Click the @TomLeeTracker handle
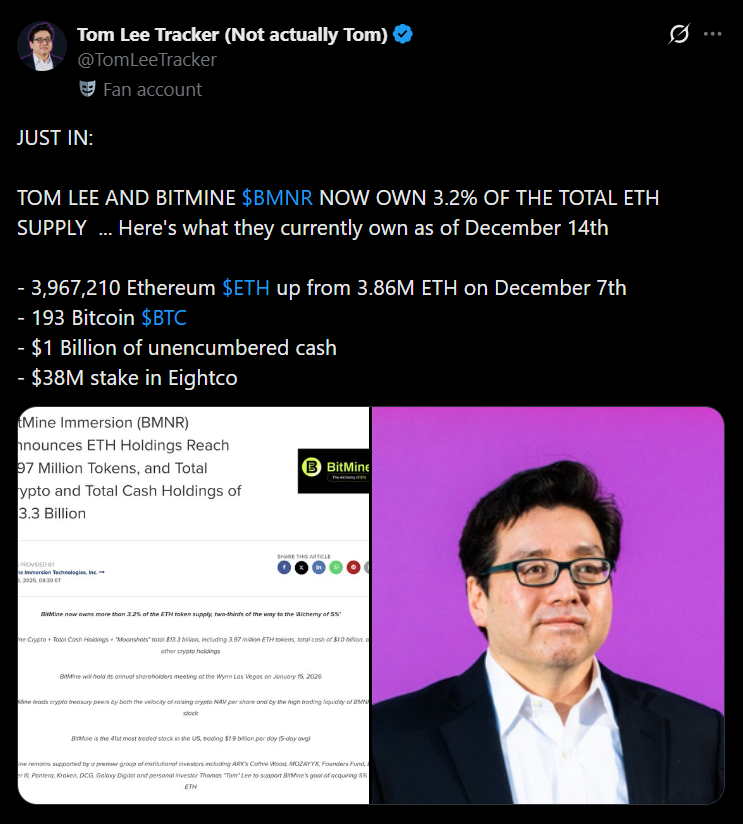743x824 pixels. tap(147, 60)
